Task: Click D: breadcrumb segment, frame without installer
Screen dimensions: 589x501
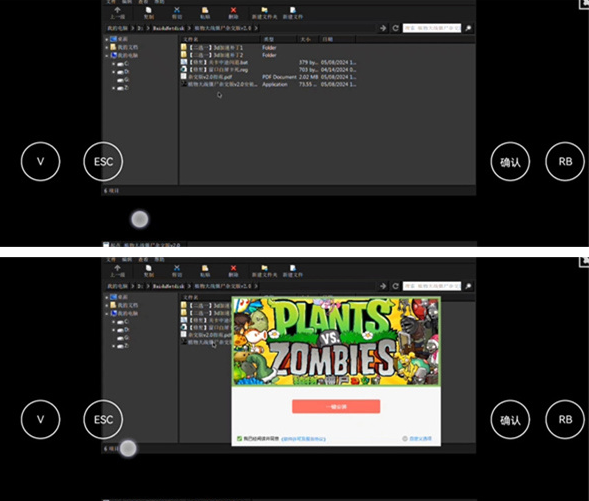Action: pyautogui.click(x=140, y=28)
